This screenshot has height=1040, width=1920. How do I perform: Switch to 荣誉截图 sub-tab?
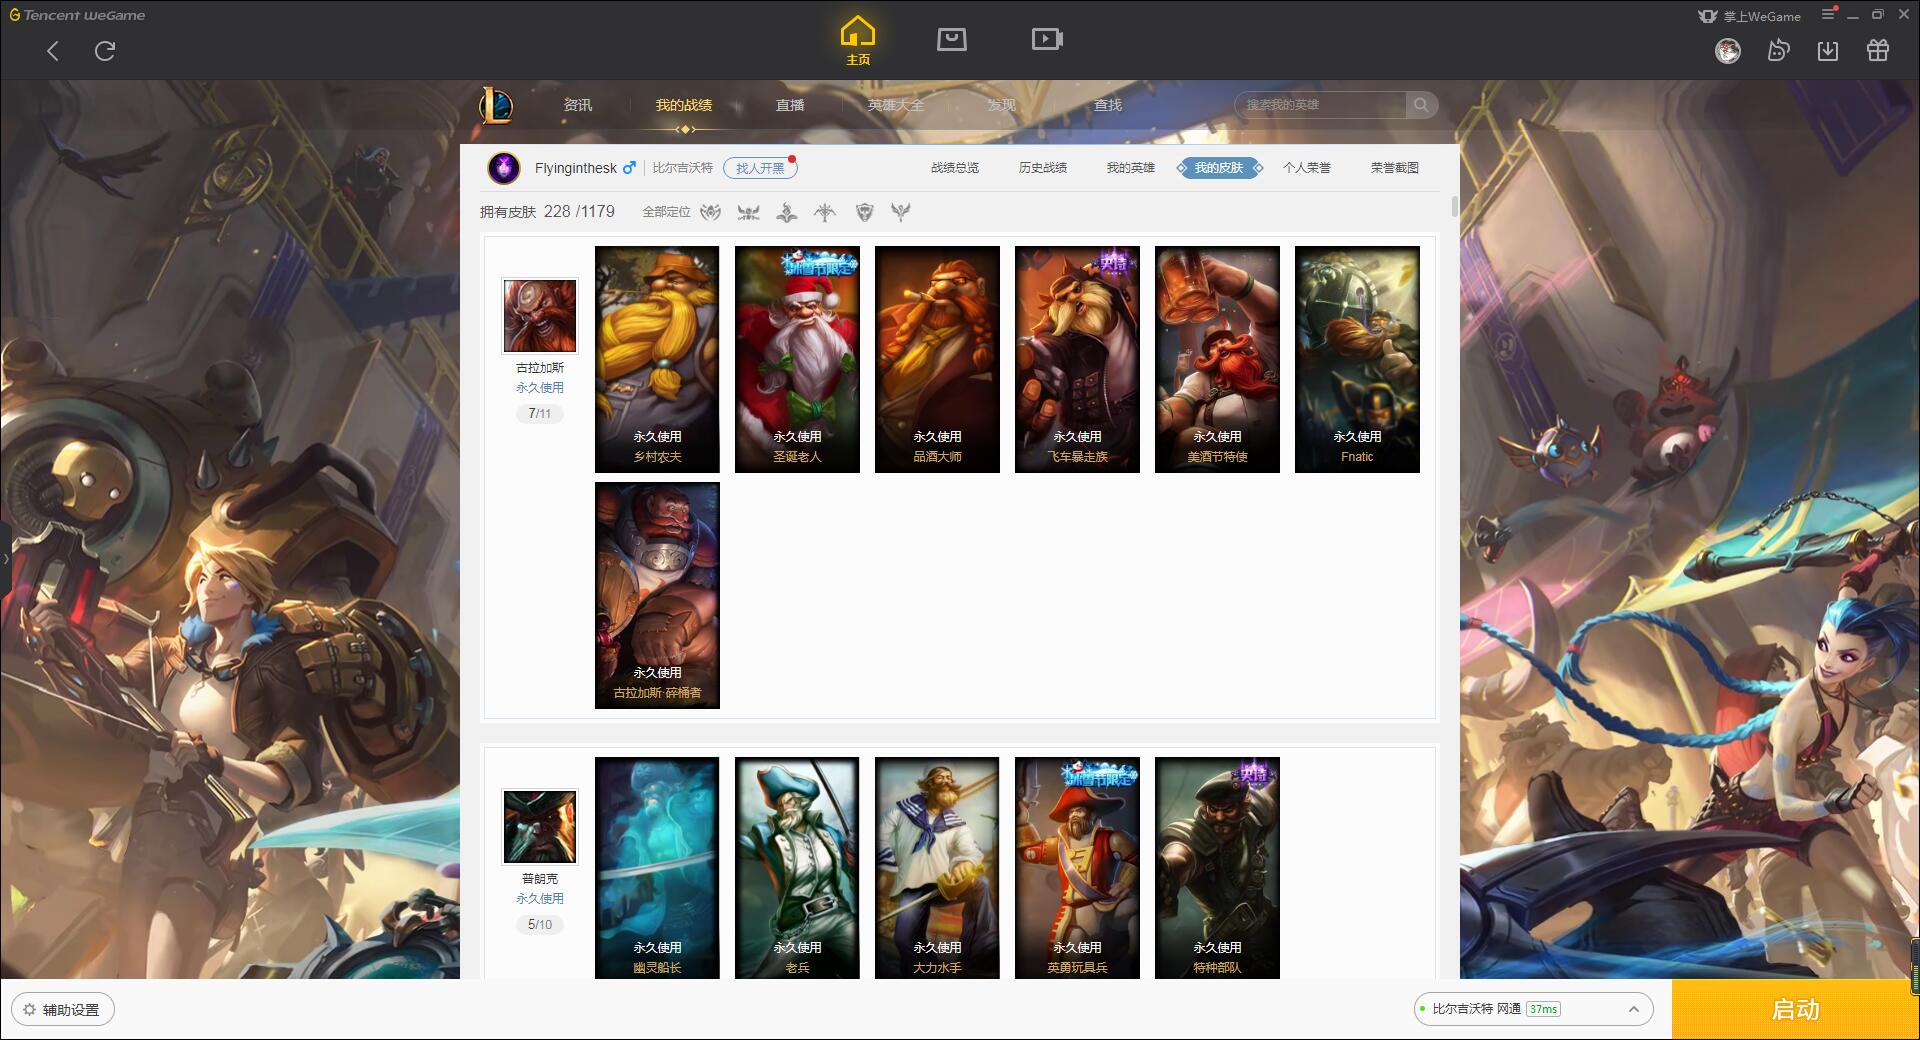pyautogui.click(x=1395, y=168)
